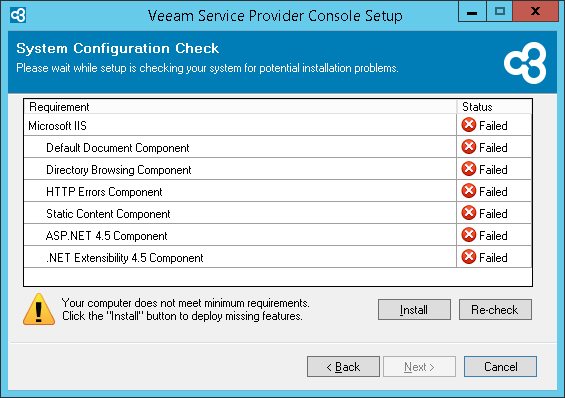Select the HTTP Errors Component row
Viewport: 565px width, 398px height.
(278, 191)
